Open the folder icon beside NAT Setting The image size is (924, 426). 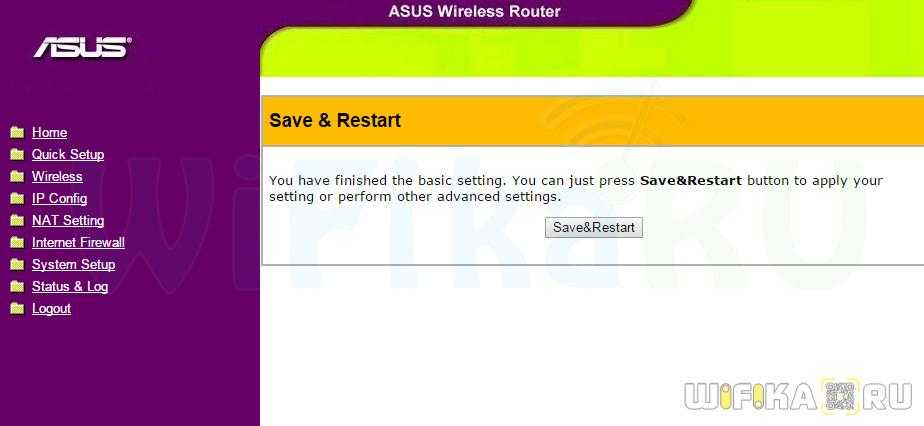17,220
